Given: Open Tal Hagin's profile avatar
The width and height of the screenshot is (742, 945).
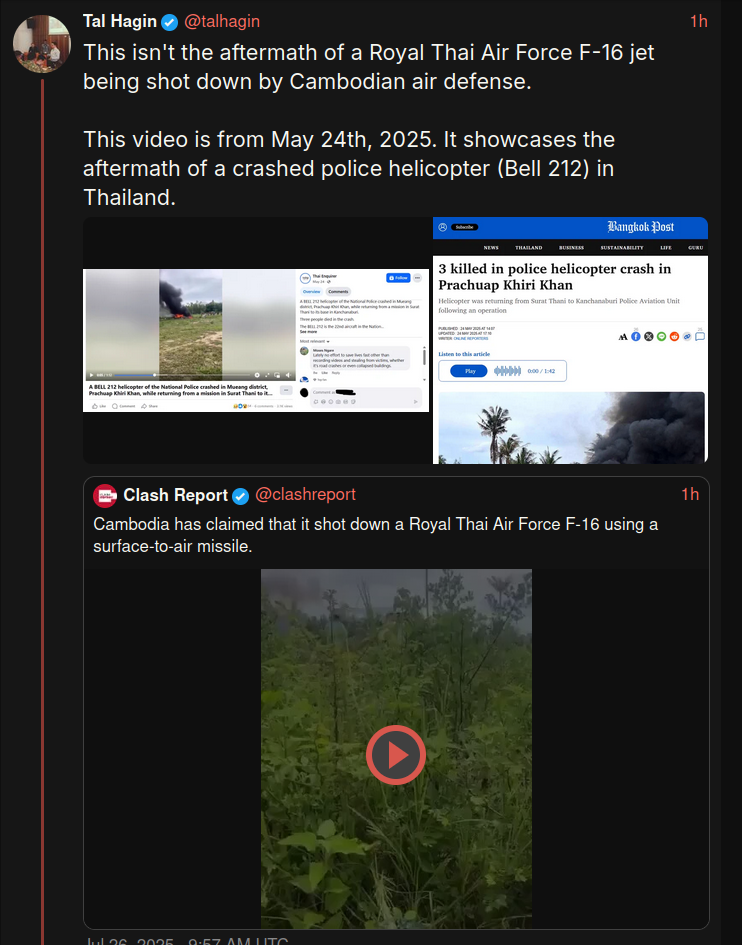Looking at the screenshot, I should click(x=42, y=44).
